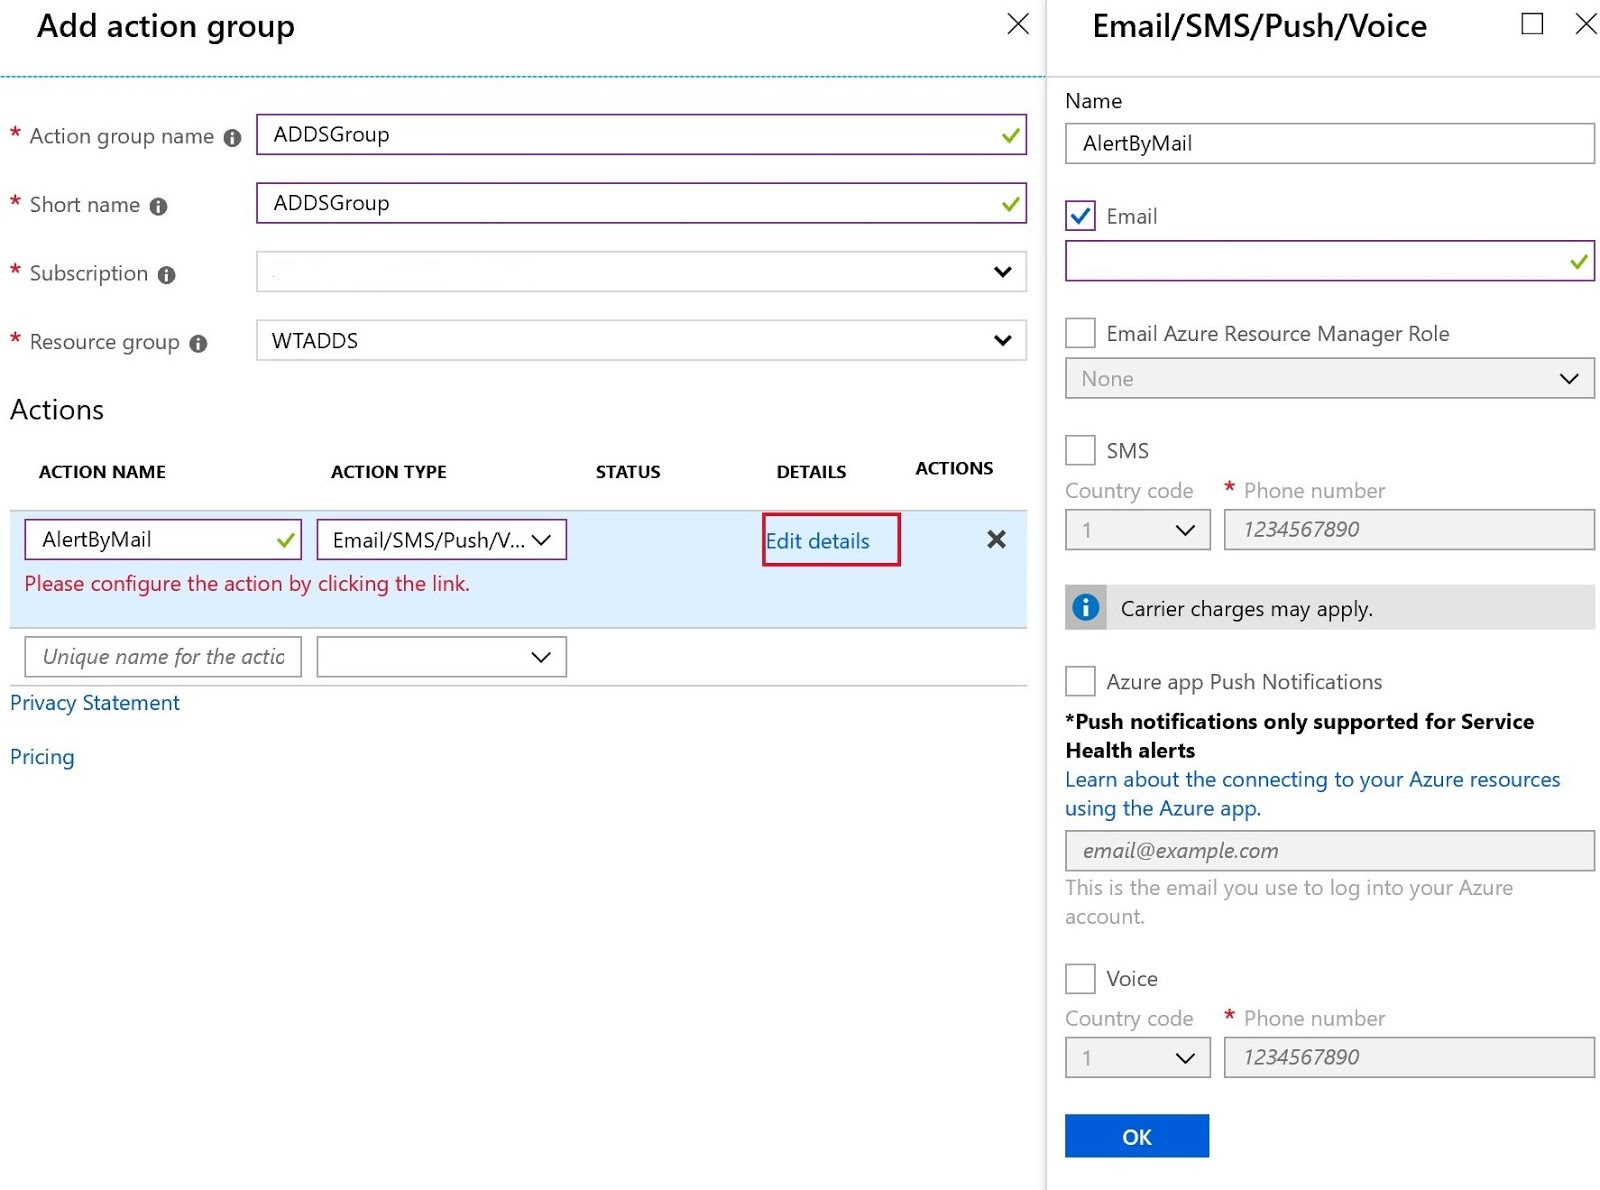The width and height of the screenshot is (1600, 1190).
Task: Tick Email Azure Resource Manager Role checkbox
Action: (x=1080, y=333)
